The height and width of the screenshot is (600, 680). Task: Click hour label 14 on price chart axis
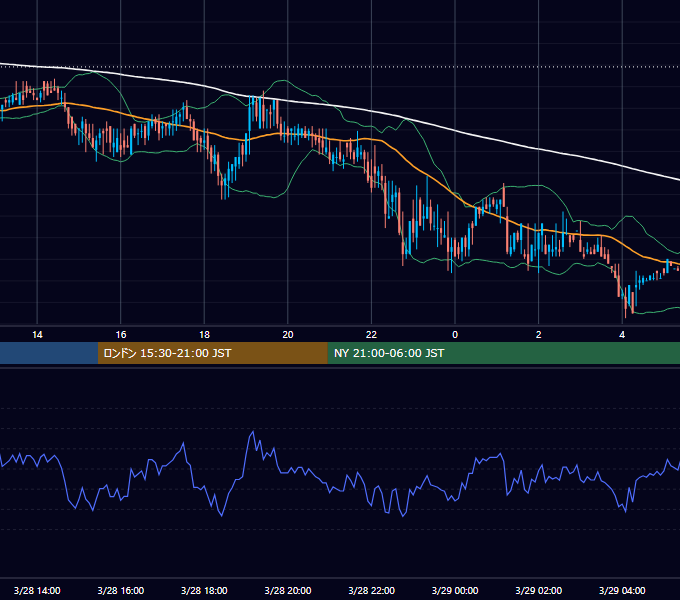click(37, 335)
